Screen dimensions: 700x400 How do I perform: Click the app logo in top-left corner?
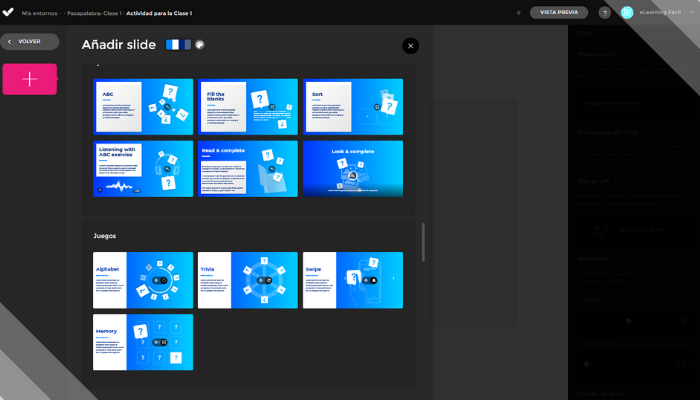(x=8, y=12)
